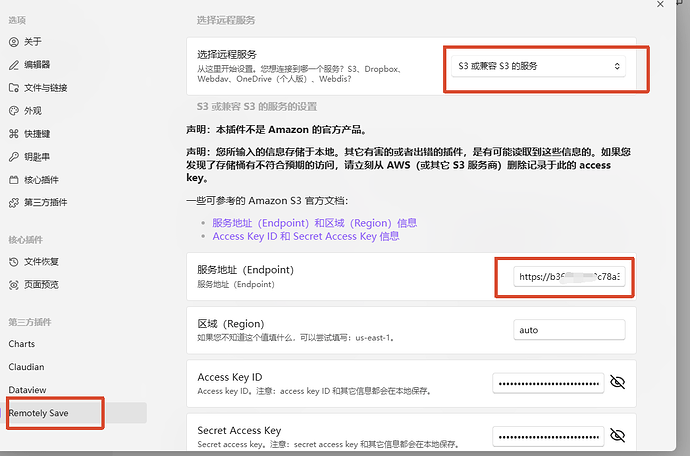The image size is (690, 456).
Task: Click the 快捷键 command-key icon
Action: pos(14,134)
